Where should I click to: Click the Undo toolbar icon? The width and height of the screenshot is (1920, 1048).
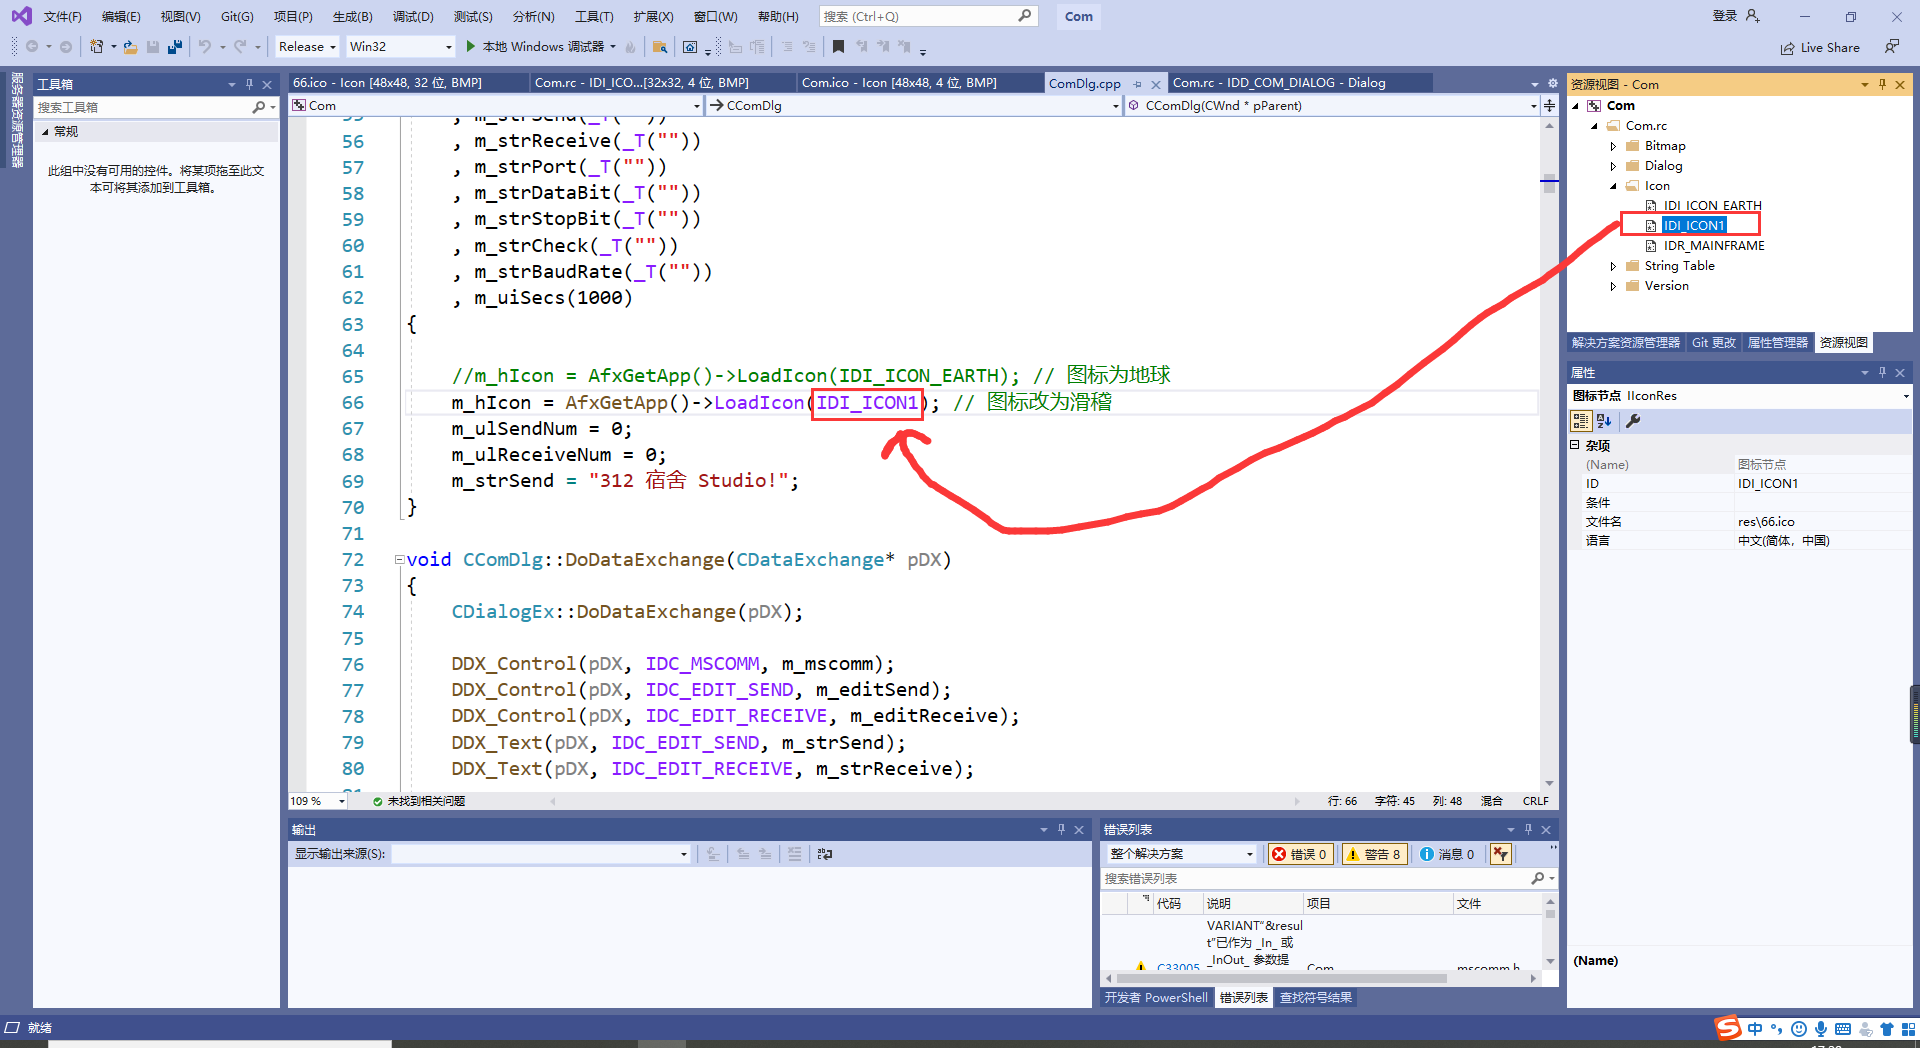point(205,46)
